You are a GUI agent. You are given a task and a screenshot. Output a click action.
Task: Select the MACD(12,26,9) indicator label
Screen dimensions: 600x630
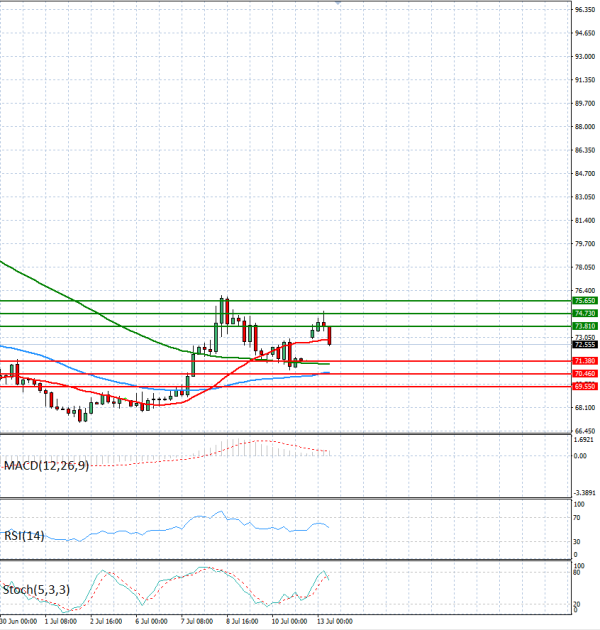[x=46, y=466]
